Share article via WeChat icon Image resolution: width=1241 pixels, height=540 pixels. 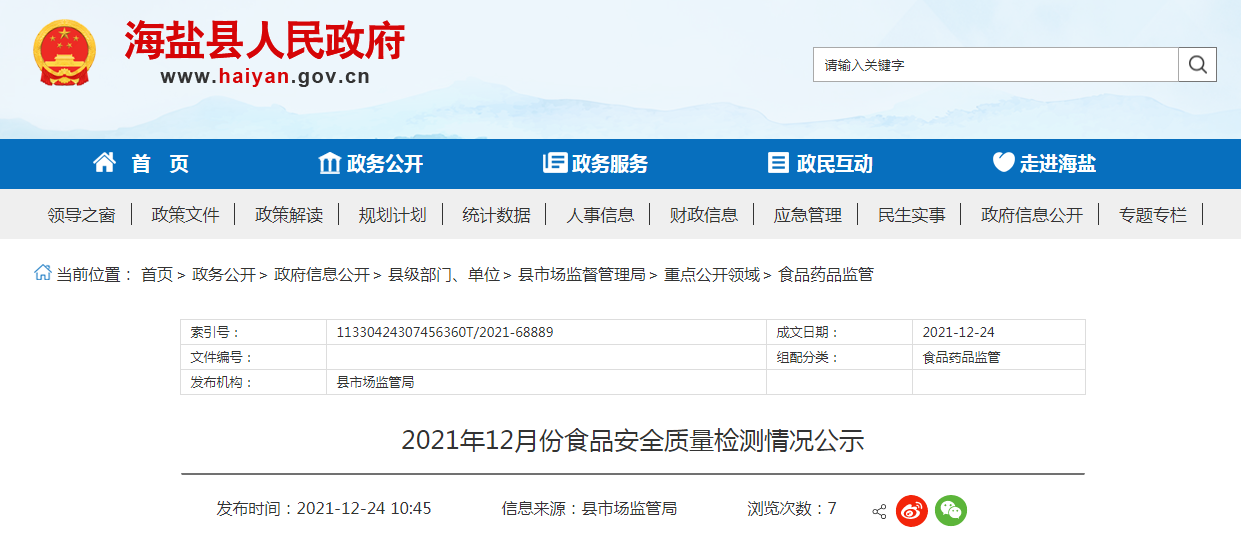point(951,511)
